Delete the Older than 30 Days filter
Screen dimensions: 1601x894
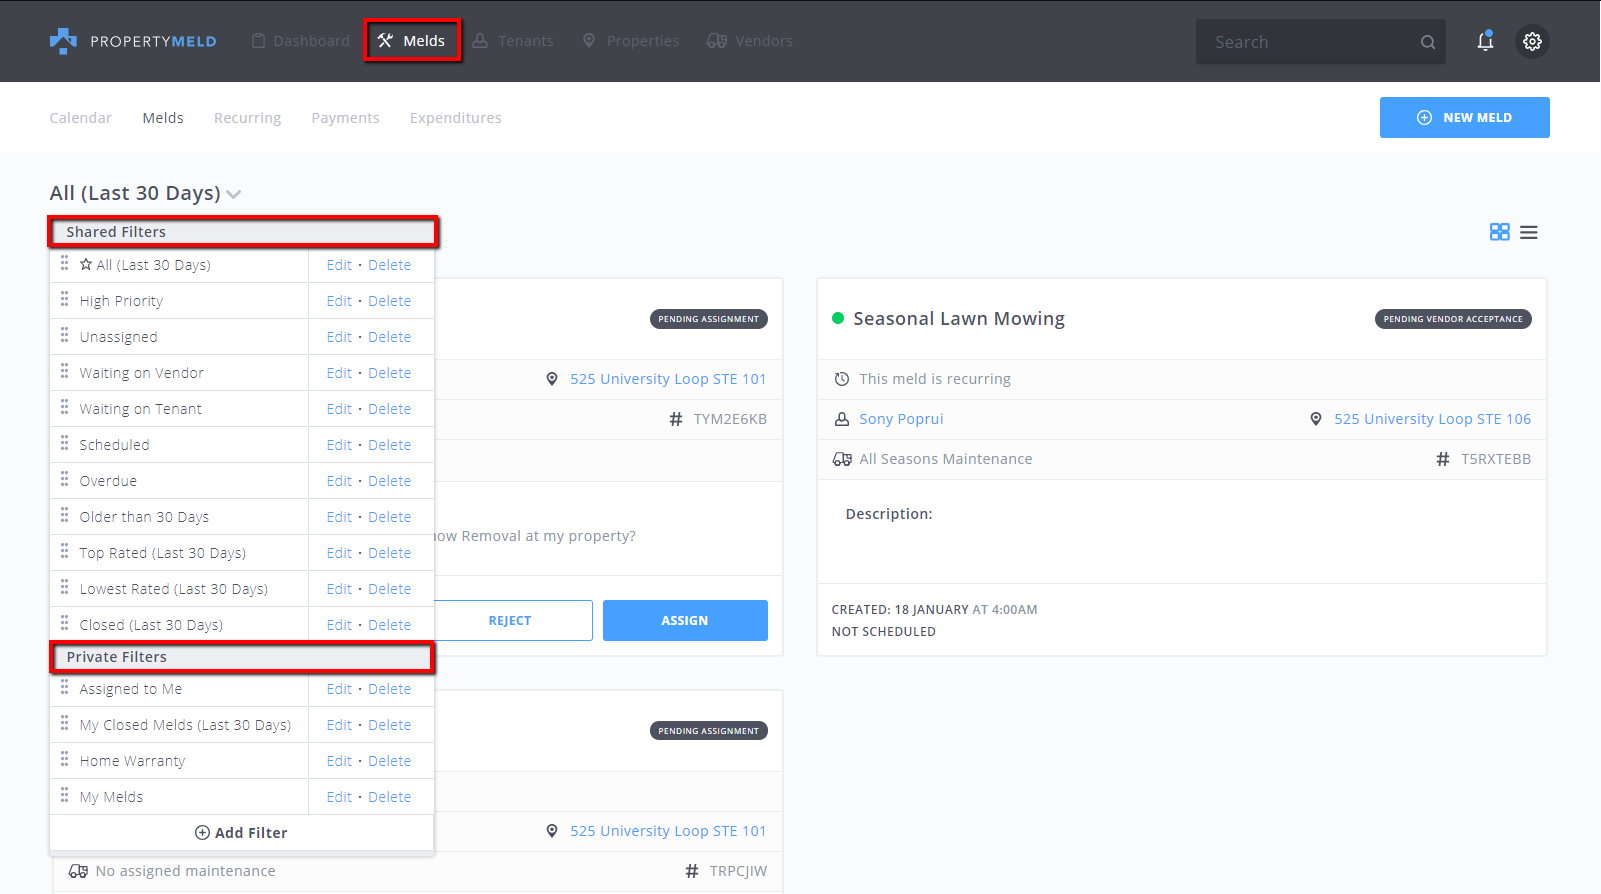pos(390,517)
